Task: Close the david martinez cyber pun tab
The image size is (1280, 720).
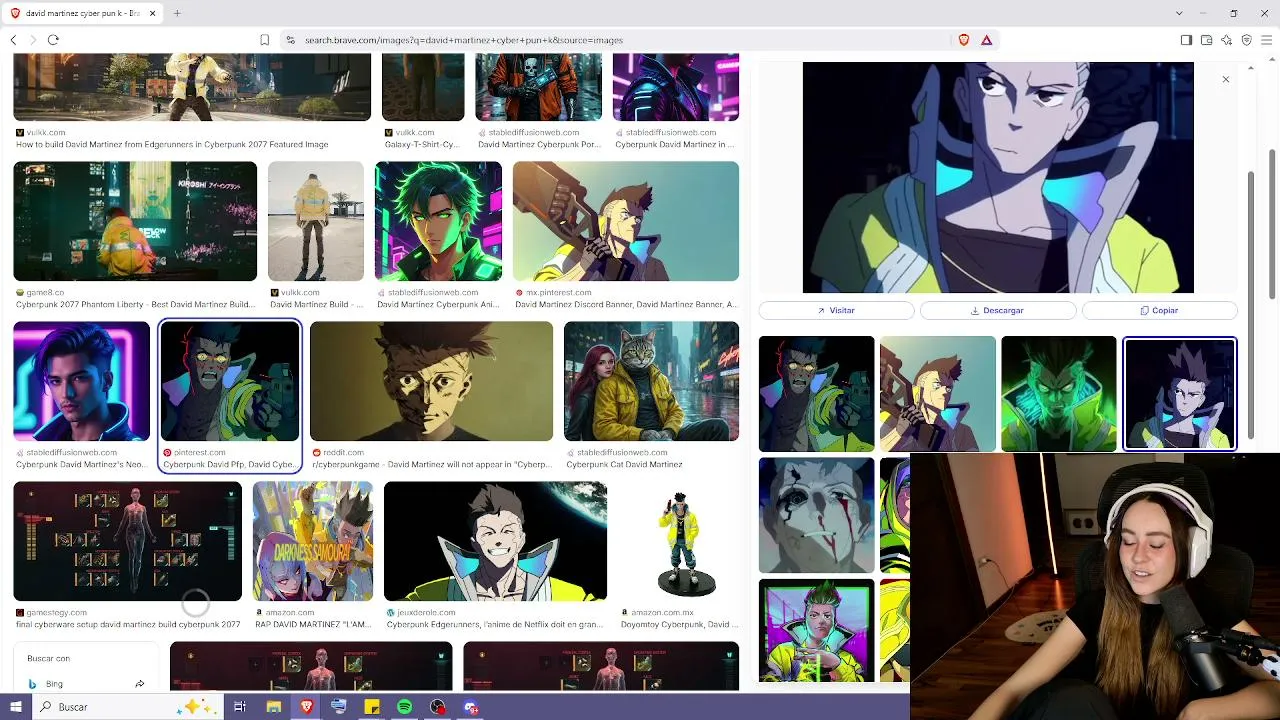Action: tap(153, 13)
